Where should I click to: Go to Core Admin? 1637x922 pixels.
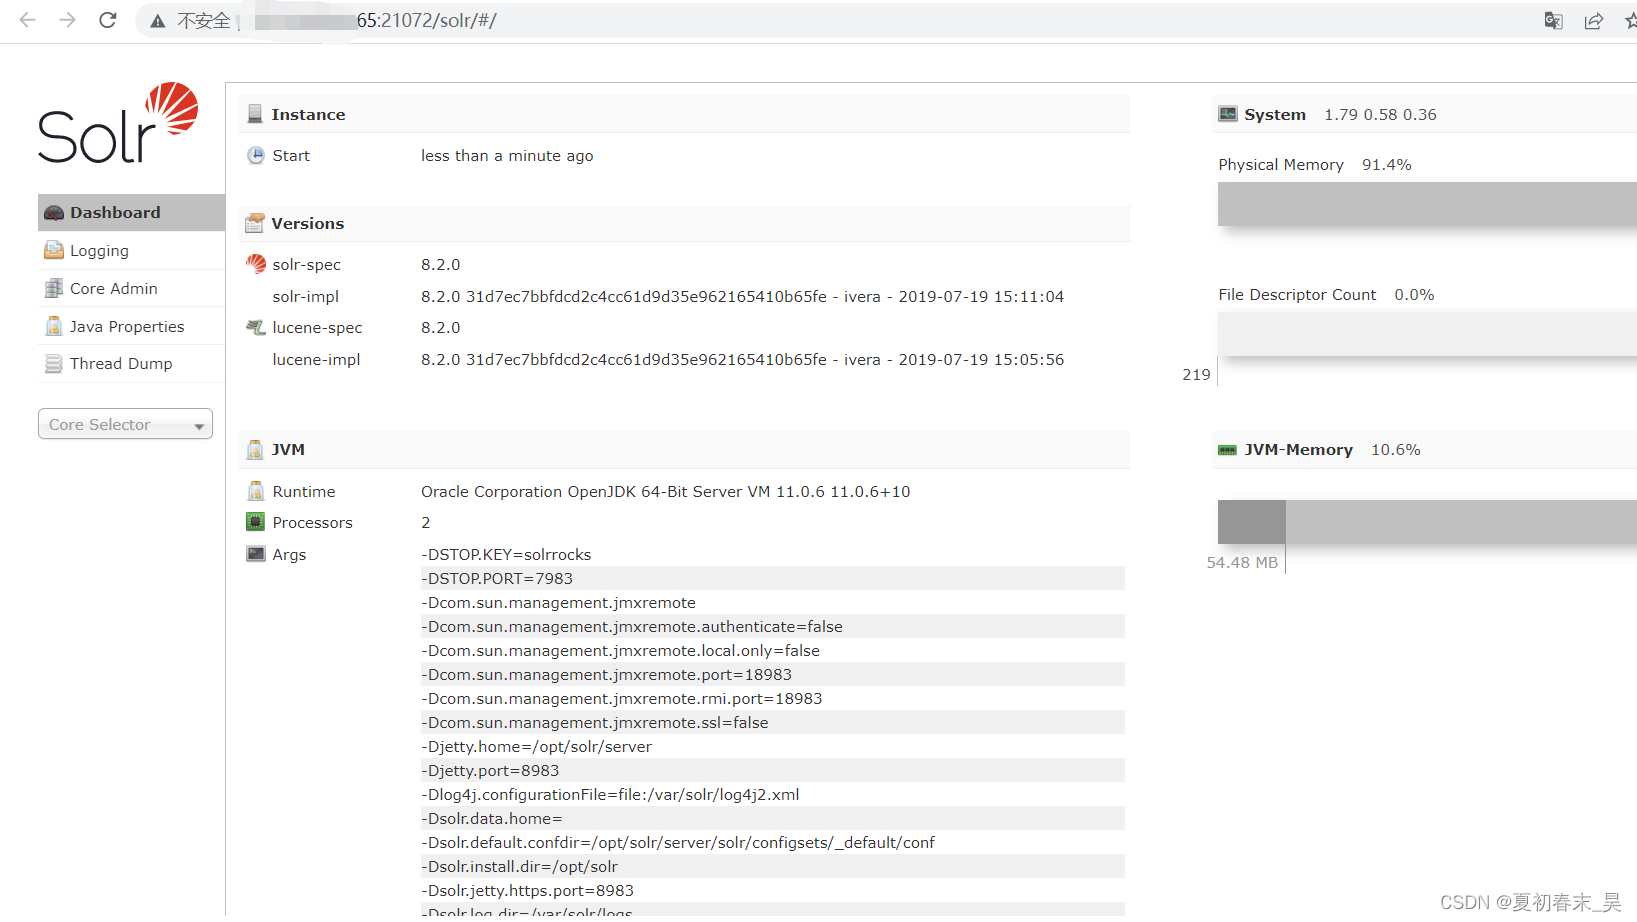[x=131, y=288]
